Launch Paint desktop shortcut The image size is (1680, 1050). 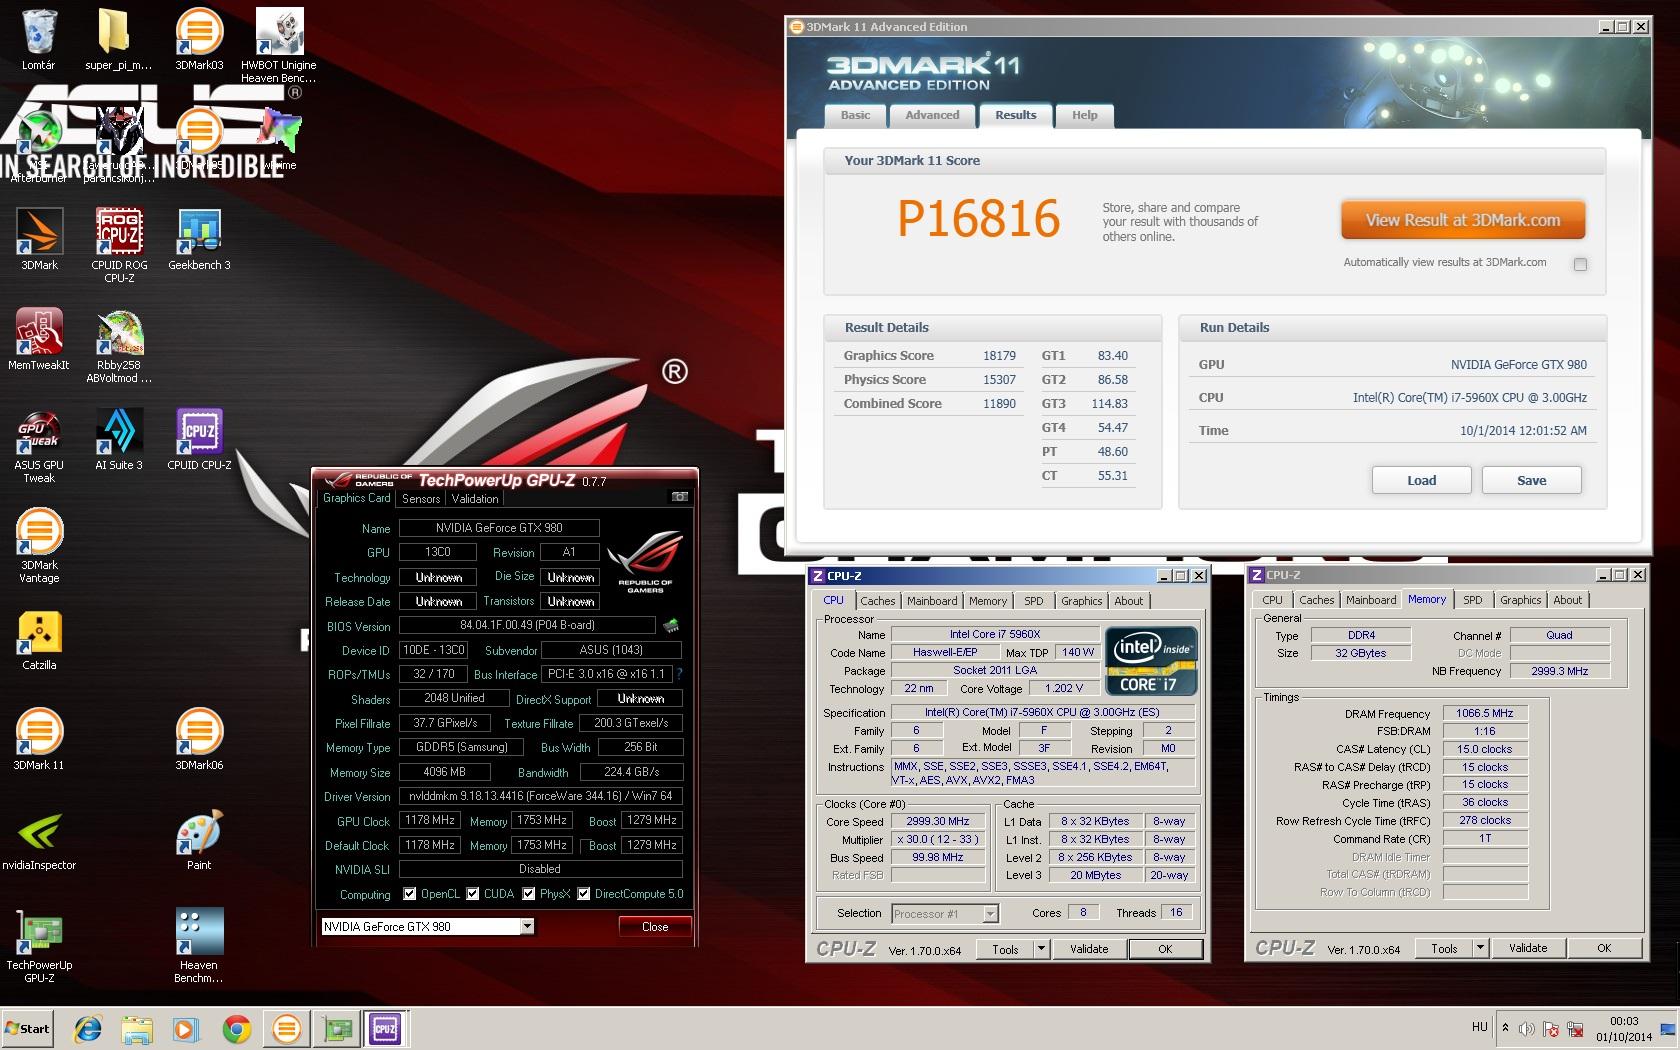pyautogui.click(x=199, y=840)
